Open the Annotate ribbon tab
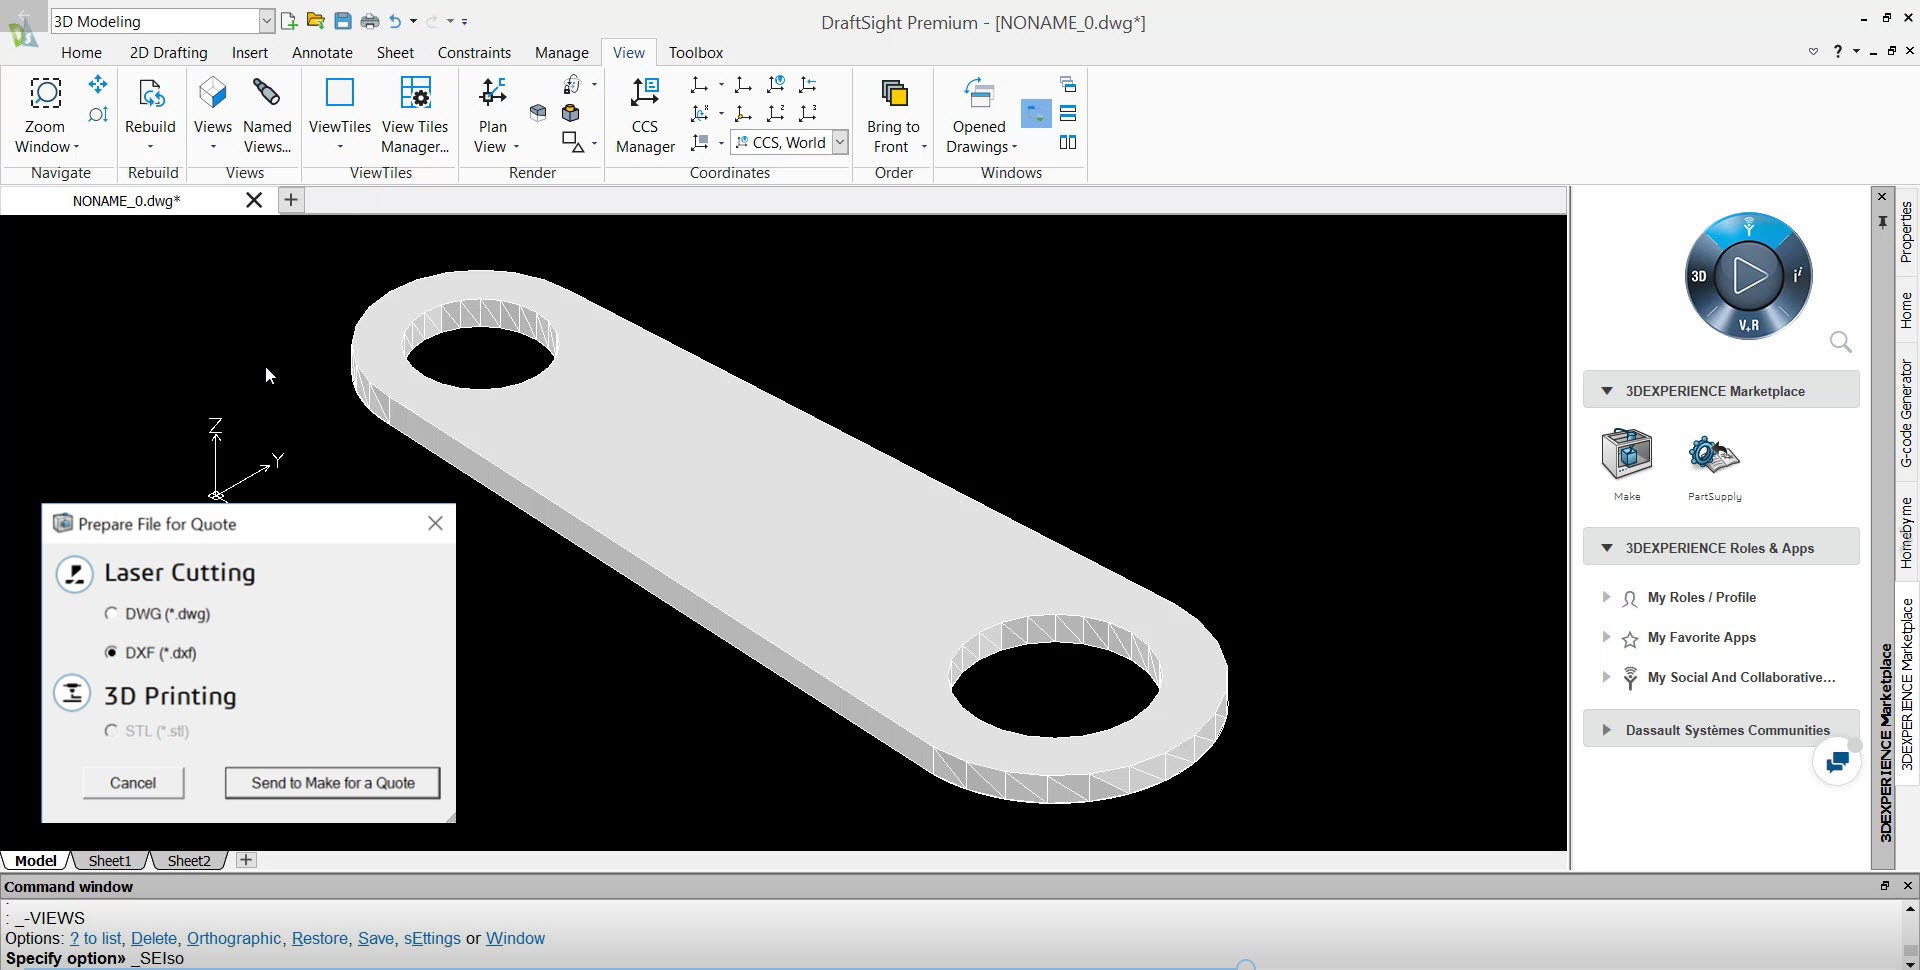Screen dimensions: 1920x970 (x=322, y=52)
